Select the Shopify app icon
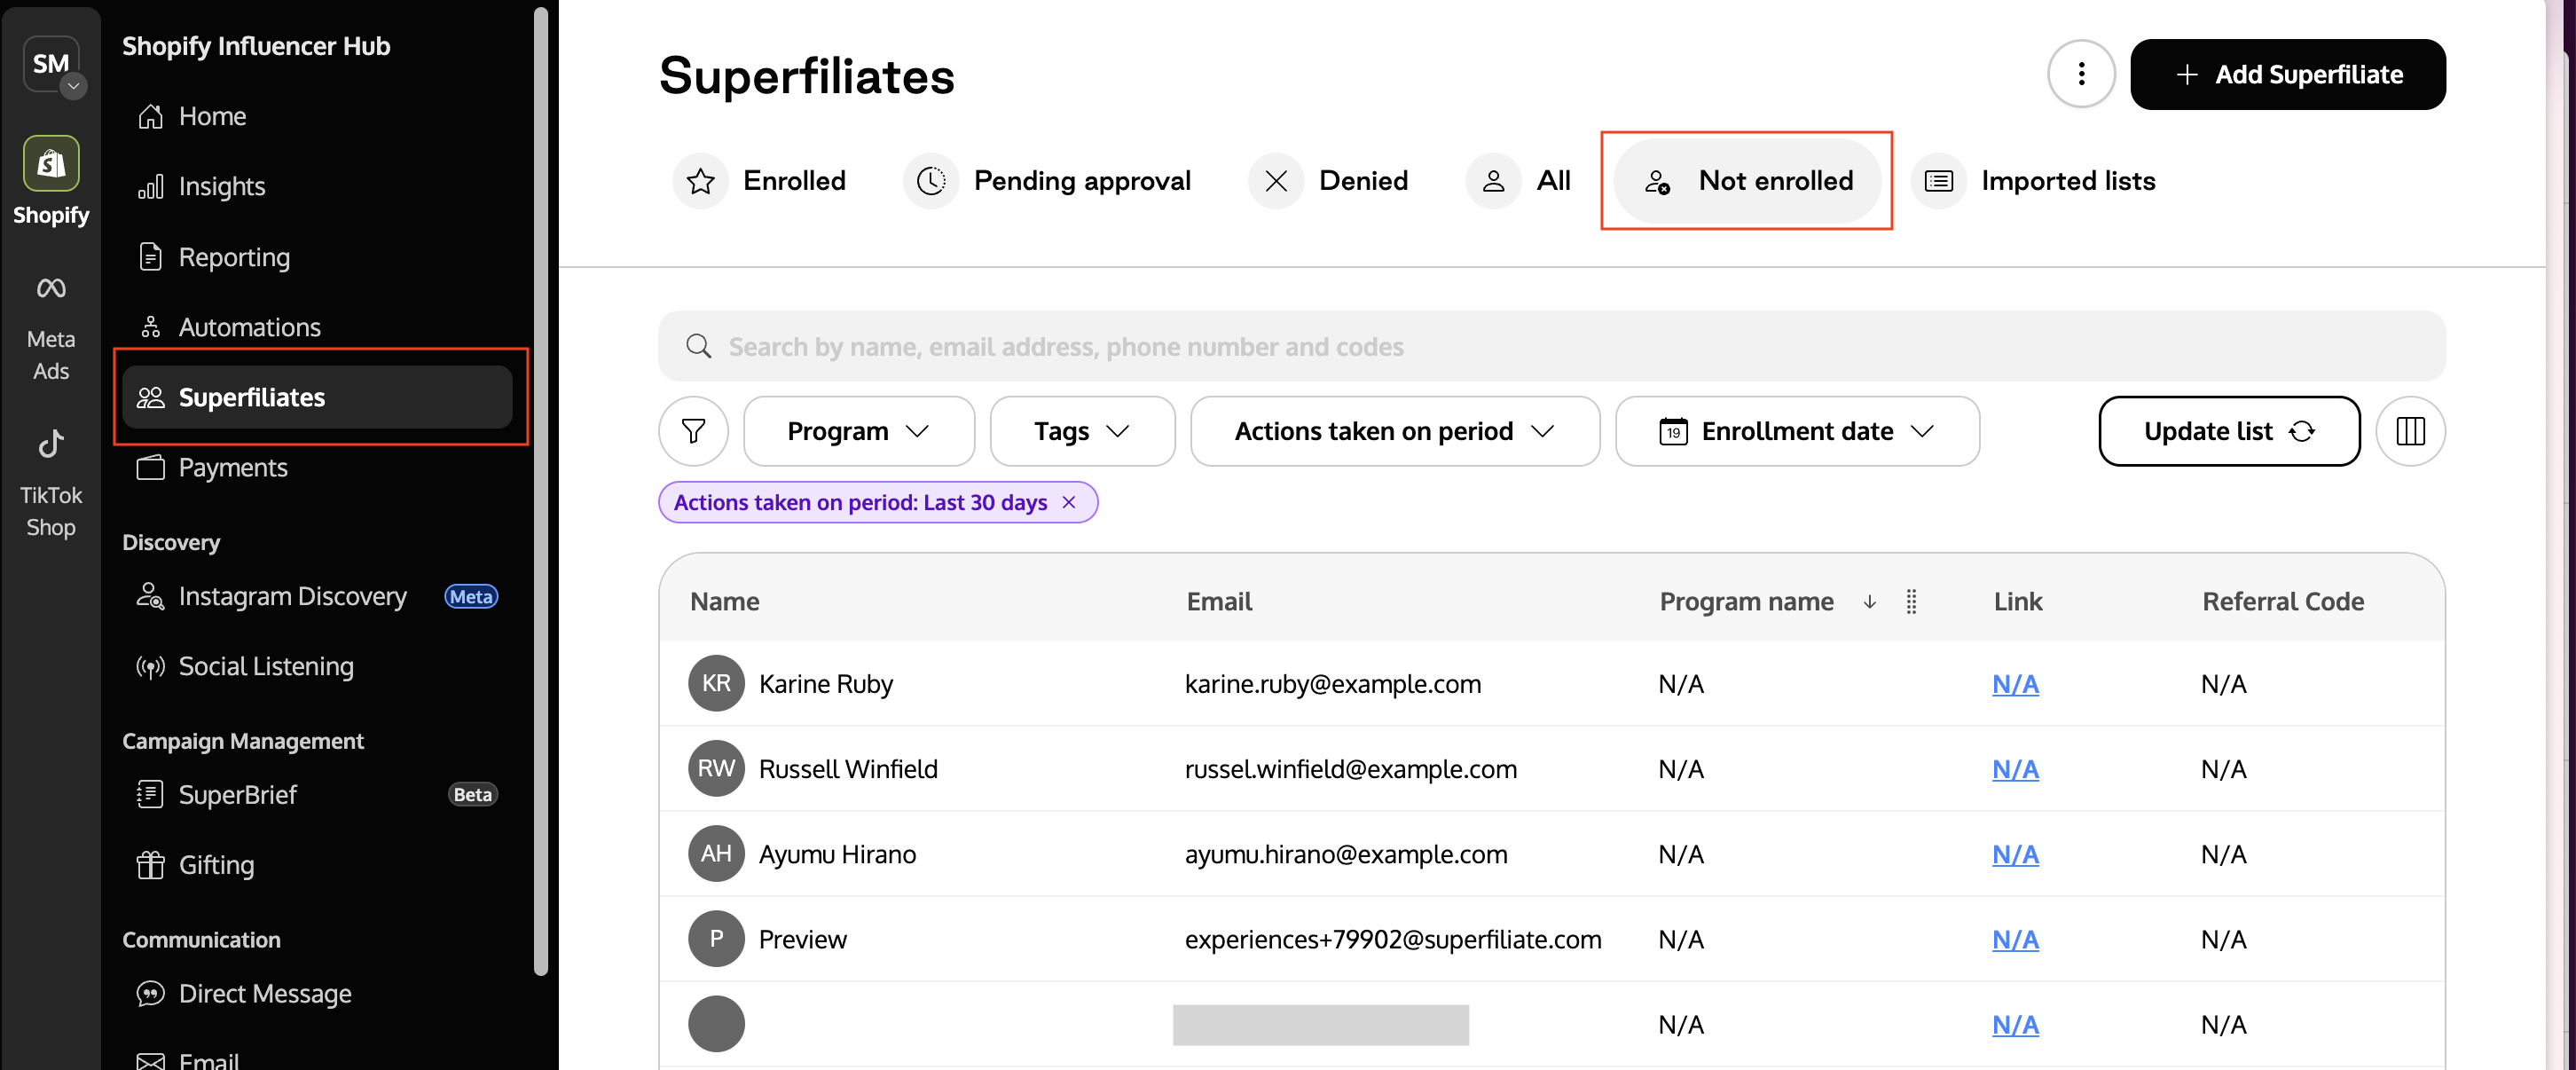The width and height of the screenshot is (2576, 1070). point(51,163)
